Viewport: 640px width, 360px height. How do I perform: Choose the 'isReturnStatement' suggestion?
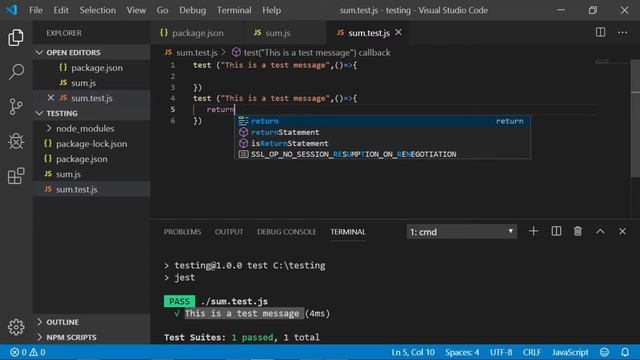[382, 143]
